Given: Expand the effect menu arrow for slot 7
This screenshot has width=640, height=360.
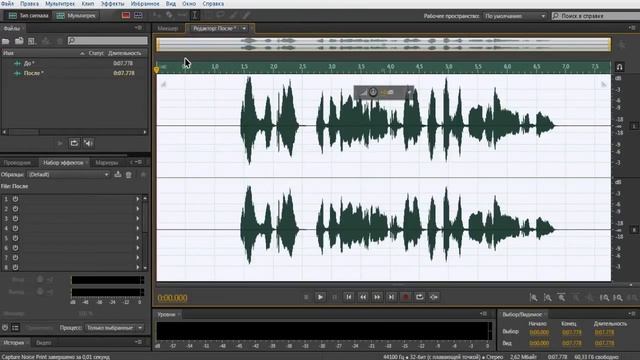Looking at the screenshot, I should [138, 258].
